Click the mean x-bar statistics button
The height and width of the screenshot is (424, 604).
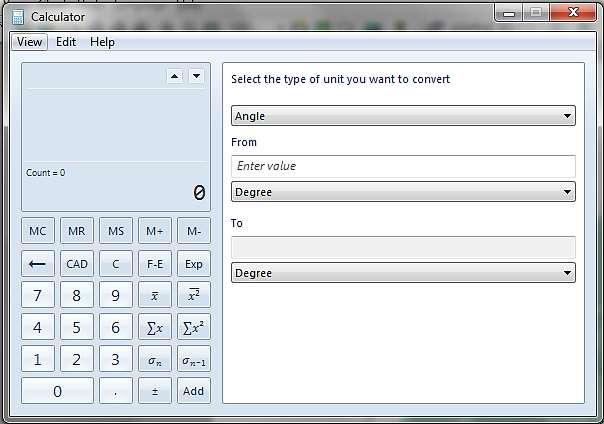click(155, 295)
